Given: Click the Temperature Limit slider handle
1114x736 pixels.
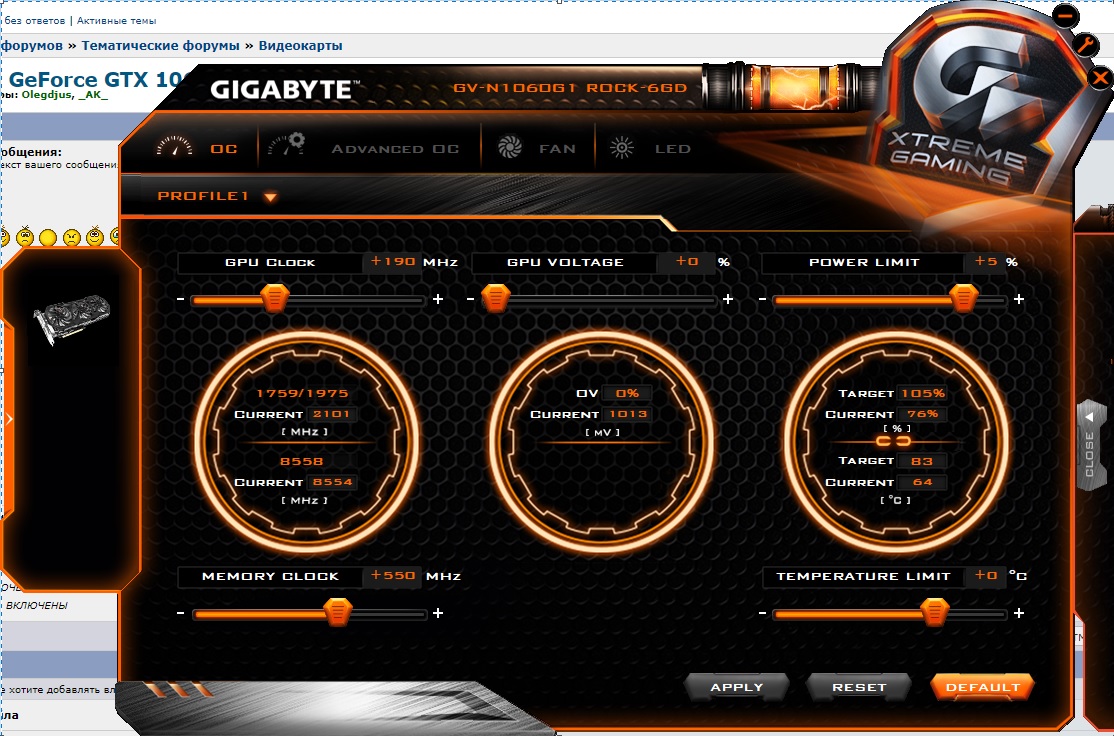Looking at the screenshot, I should pyautogui.click(x=934, y=612).
